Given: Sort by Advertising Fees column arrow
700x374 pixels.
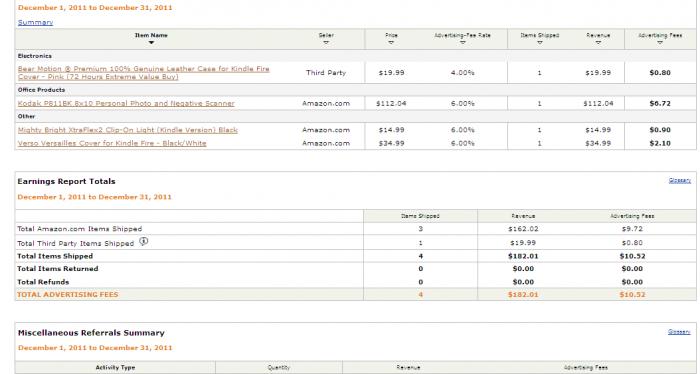Looking at the screenshot, I should pos(660,43).
